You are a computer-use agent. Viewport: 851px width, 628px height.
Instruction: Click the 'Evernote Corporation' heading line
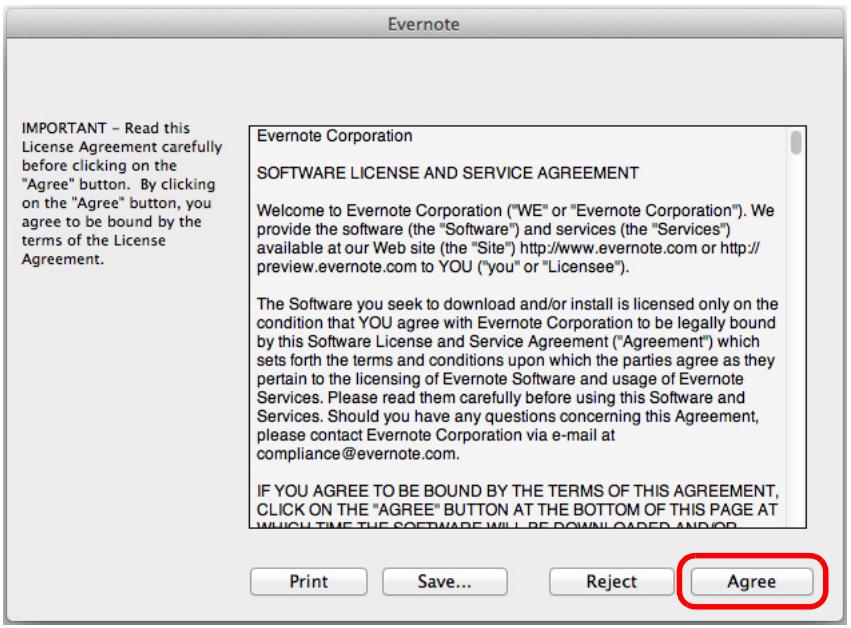(334, 136)
